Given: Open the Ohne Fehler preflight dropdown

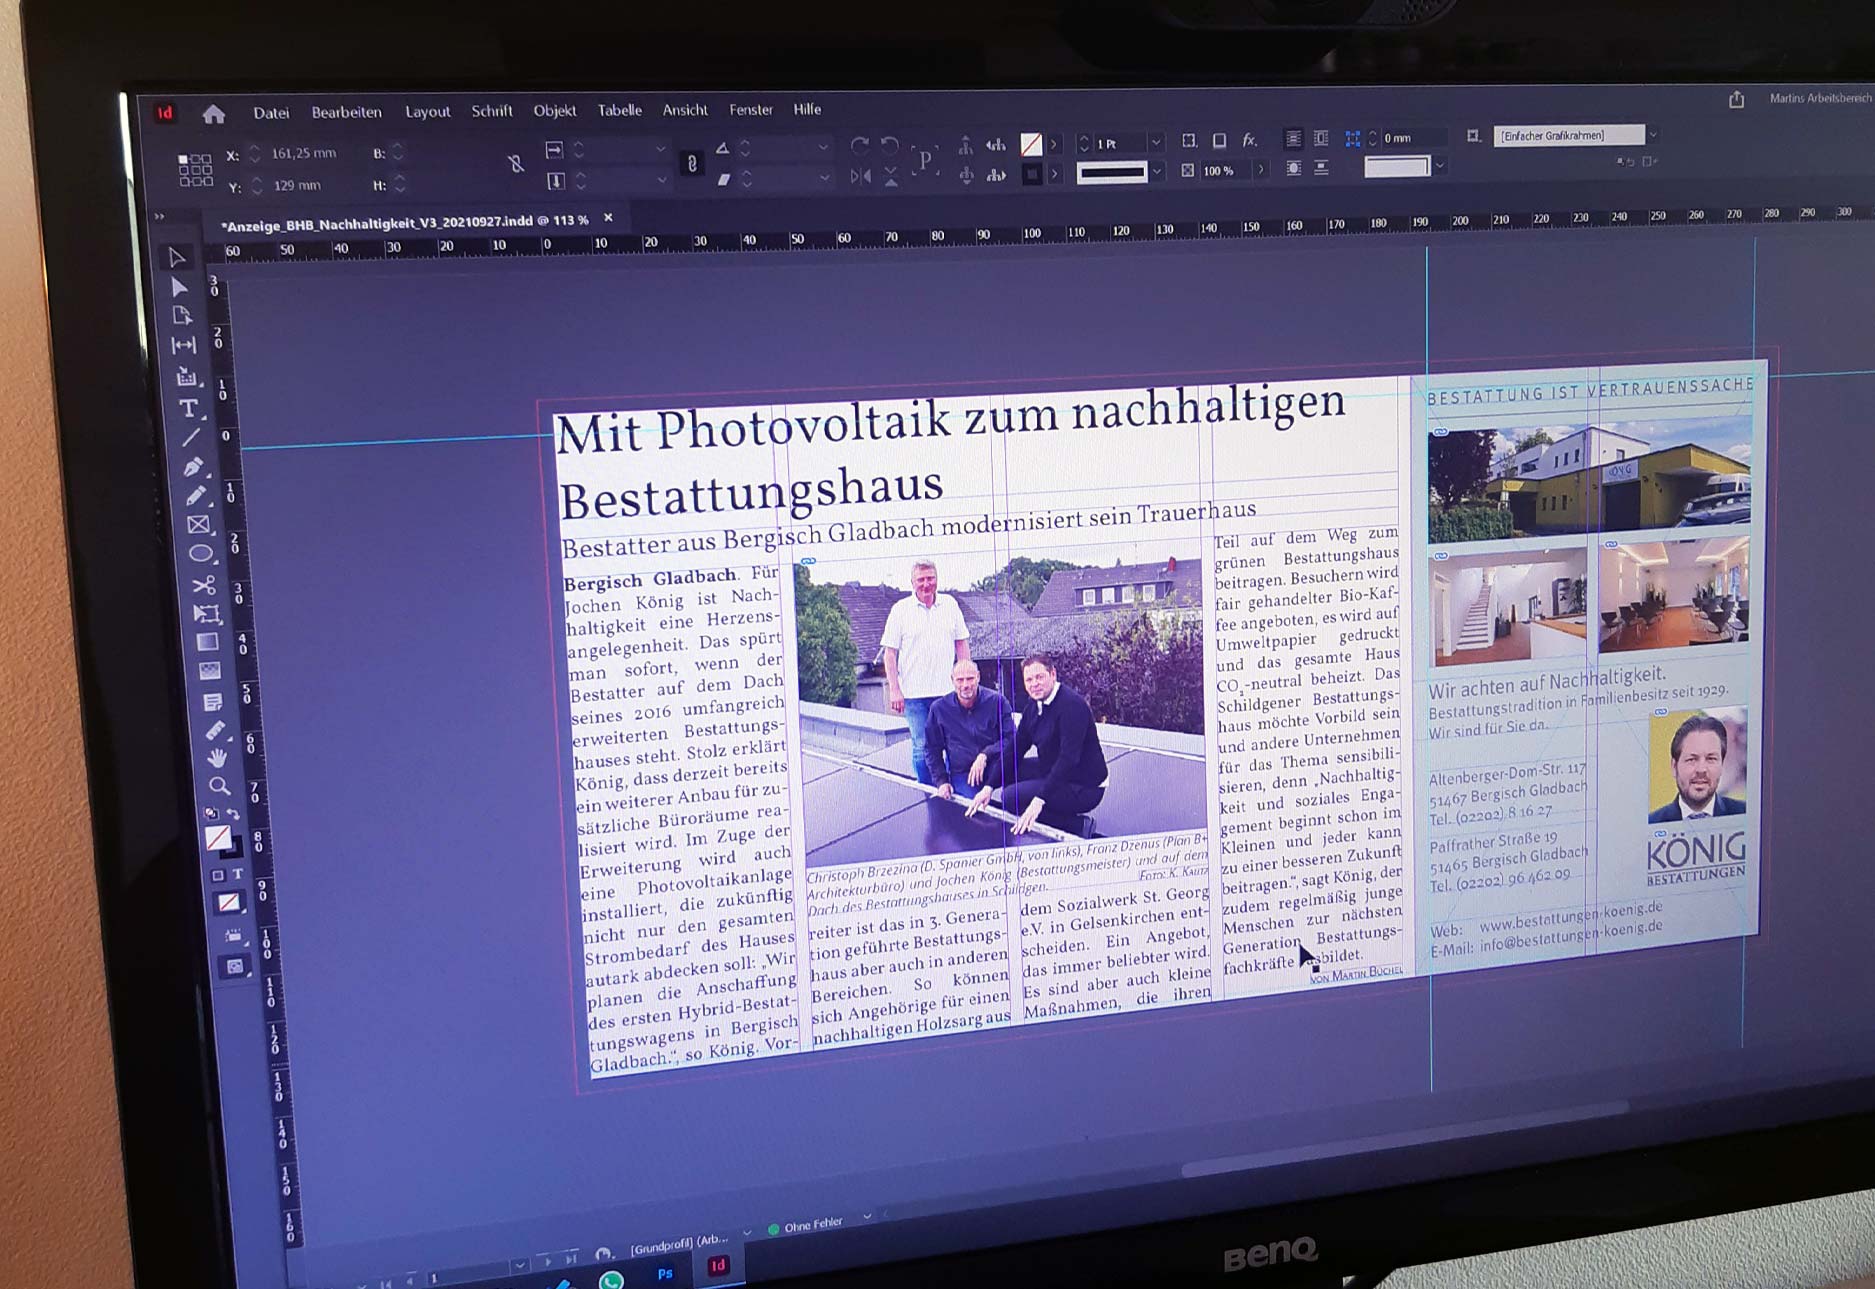Looking at the screenshot, I should (867, 1216).
